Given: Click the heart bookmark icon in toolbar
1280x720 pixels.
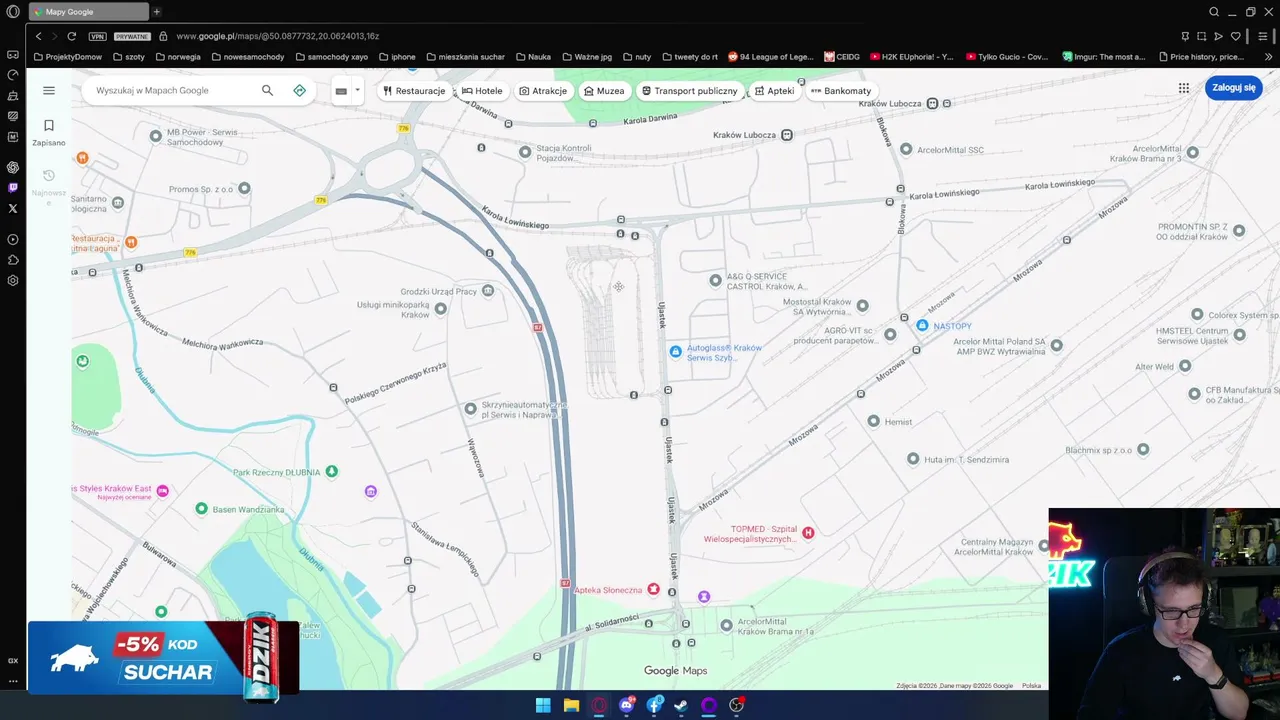Looking at the screenshot, I should [1235, 36].
